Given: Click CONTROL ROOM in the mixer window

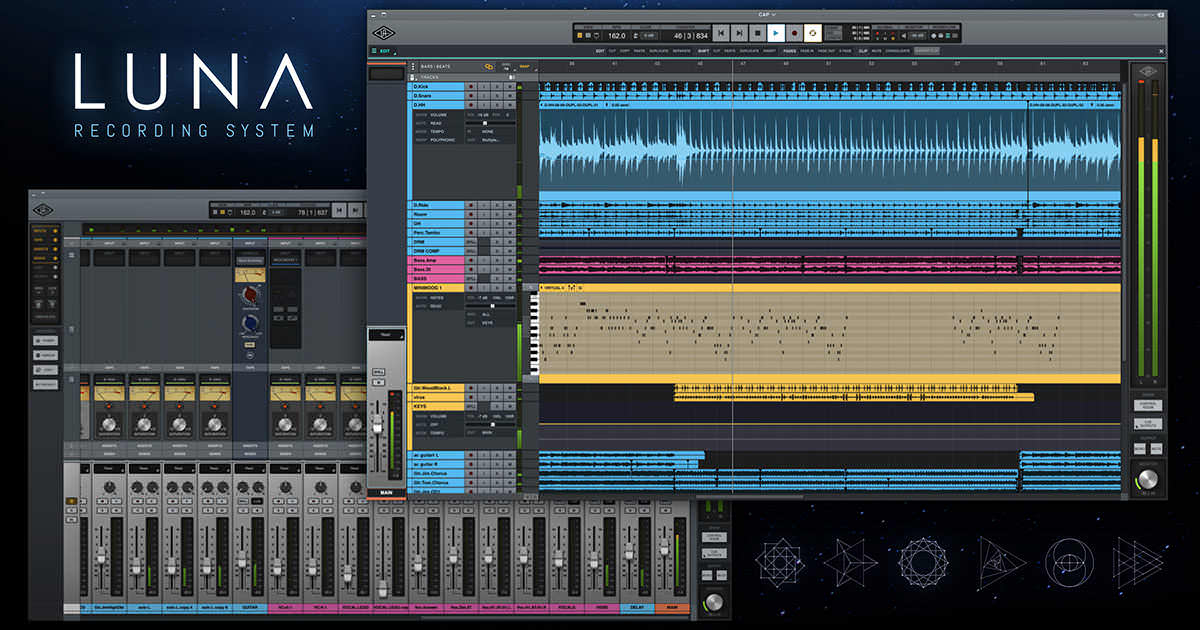Looking at the screenshot, I should [x=714, y=537].
